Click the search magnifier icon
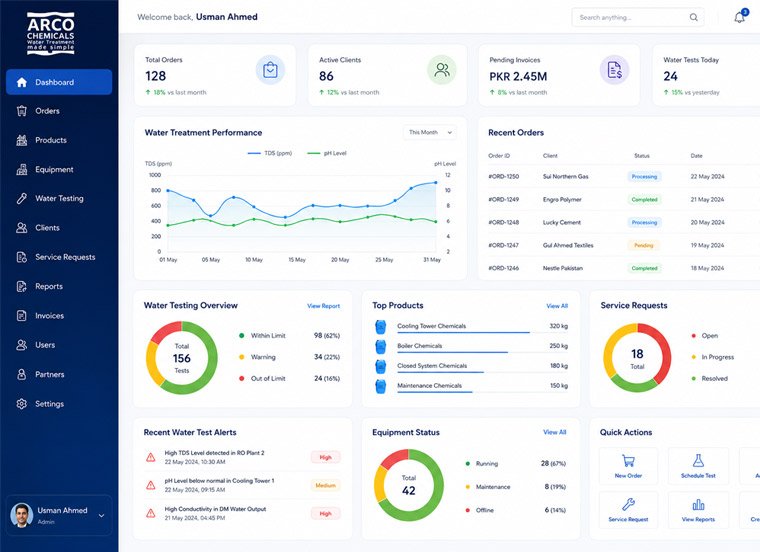Image resolution: width=760 pixels, height=552 pixels. (694, 17)
